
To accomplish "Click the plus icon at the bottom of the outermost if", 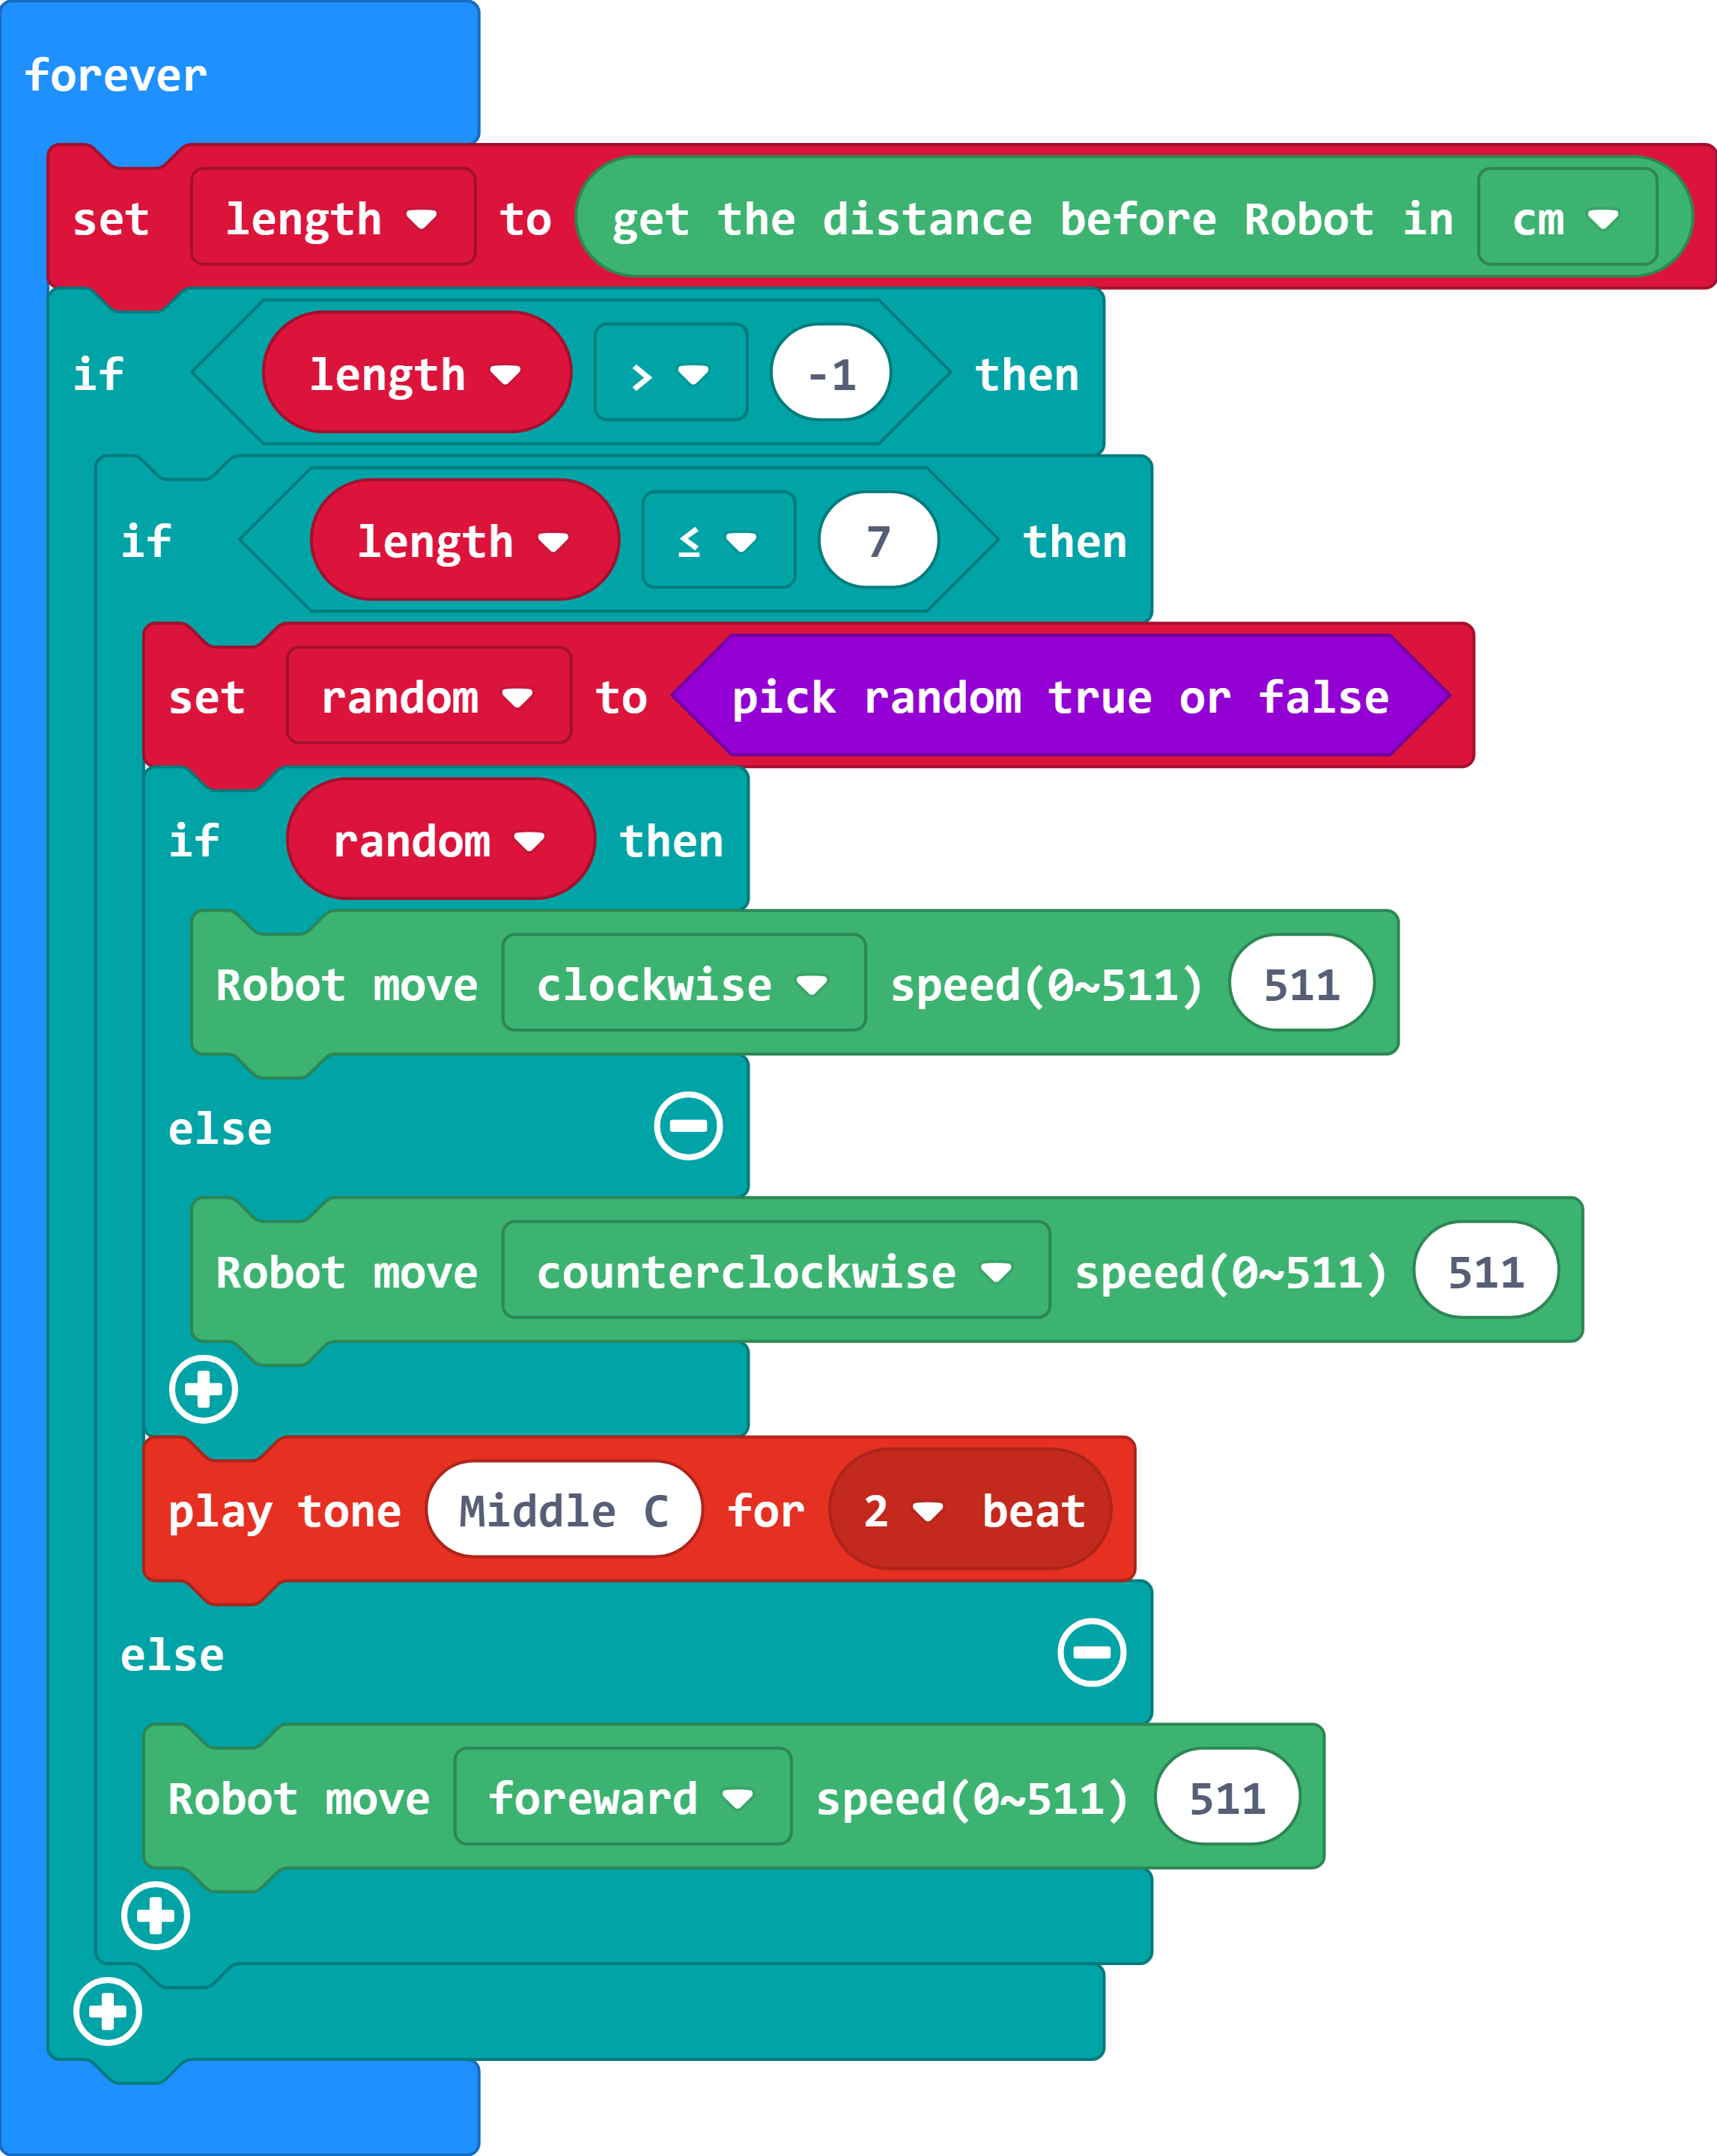I will point(107,2011).
